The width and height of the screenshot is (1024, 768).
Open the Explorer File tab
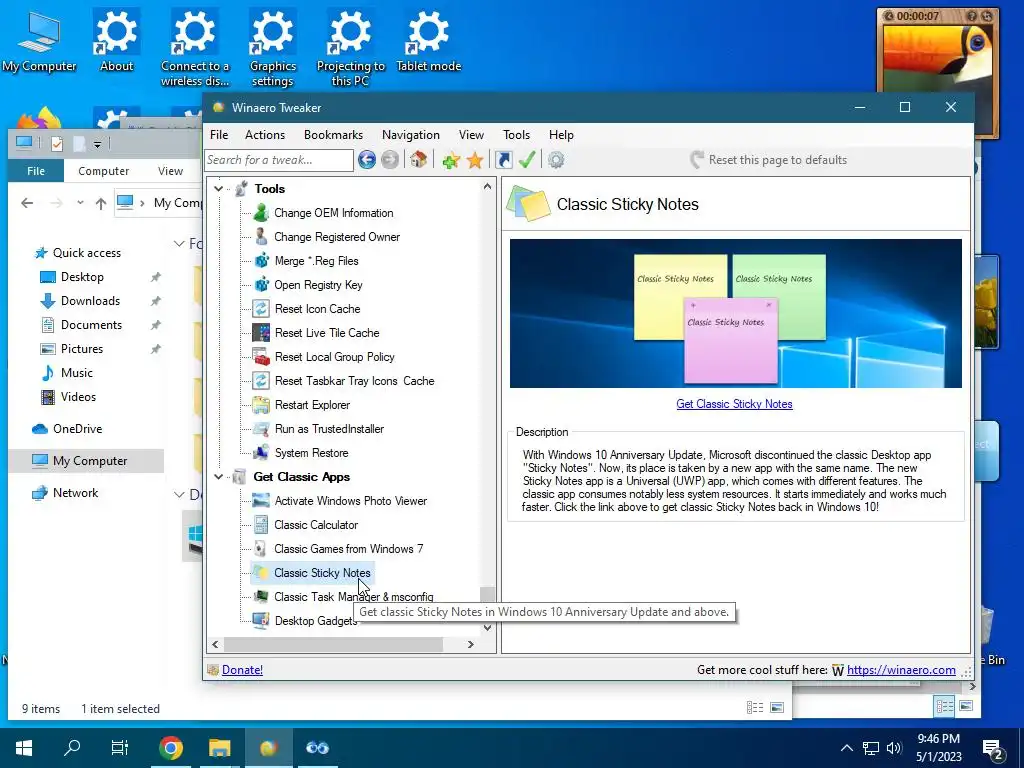(36, 171)
